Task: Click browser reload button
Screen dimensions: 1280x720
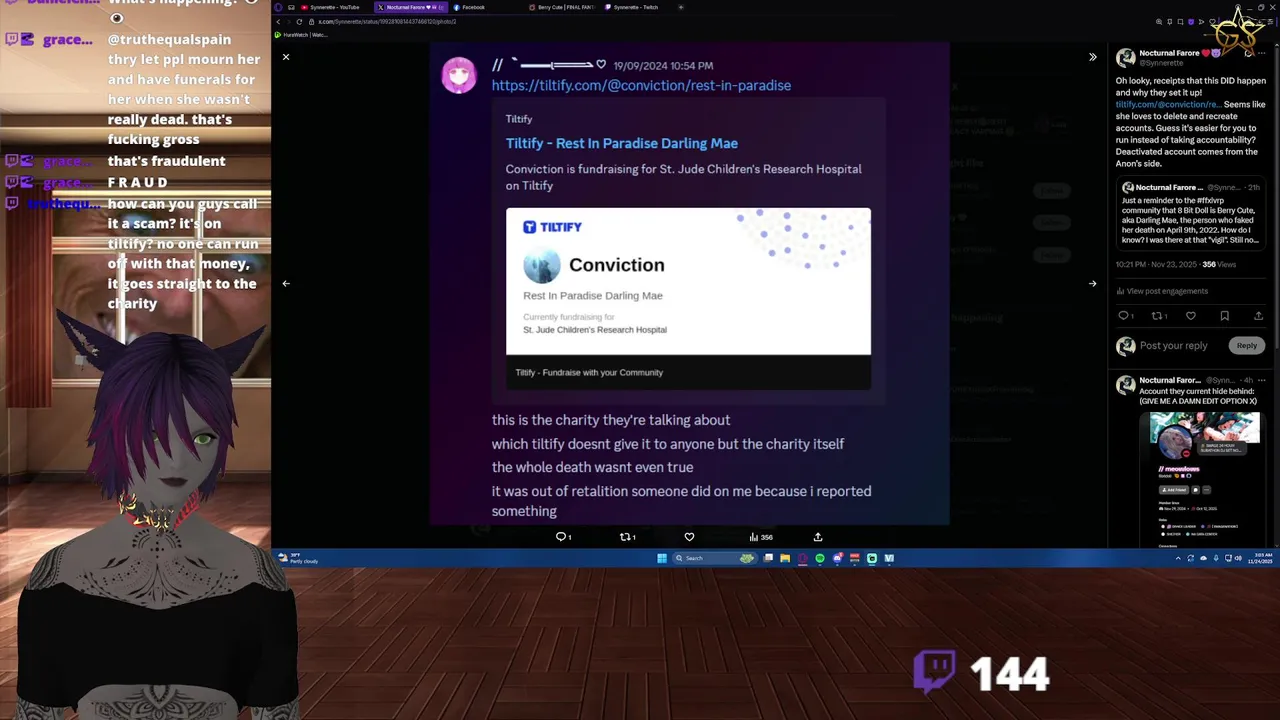Action: coord(299,22)
